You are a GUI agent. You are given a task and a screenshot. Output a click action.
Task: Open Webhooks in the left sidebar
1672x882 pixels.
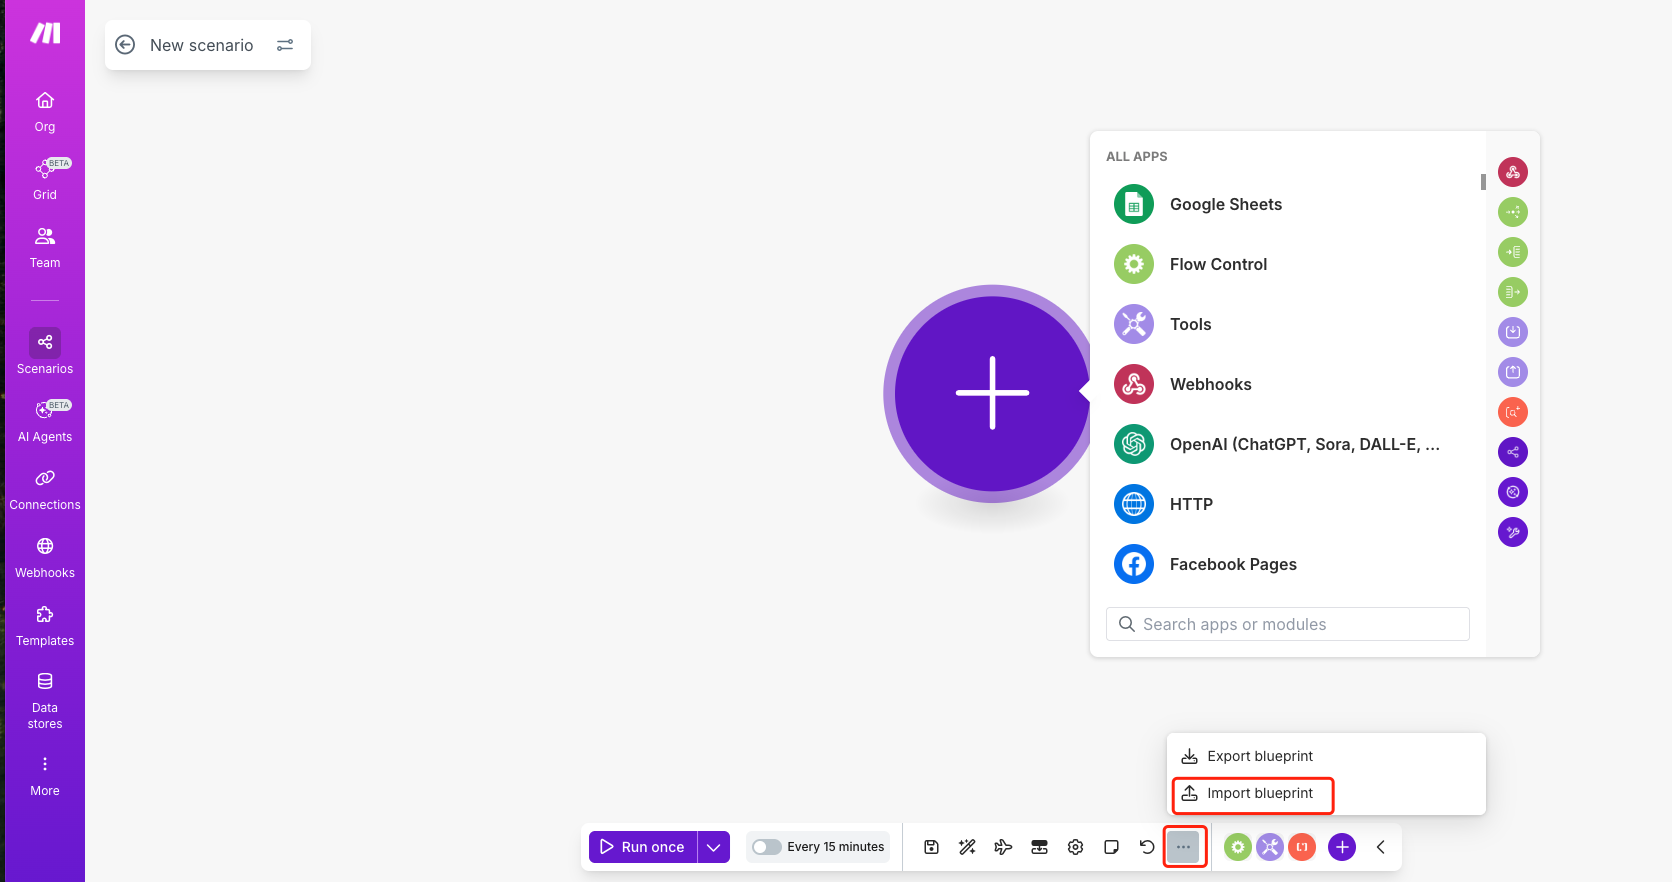(x=45, y=558)
